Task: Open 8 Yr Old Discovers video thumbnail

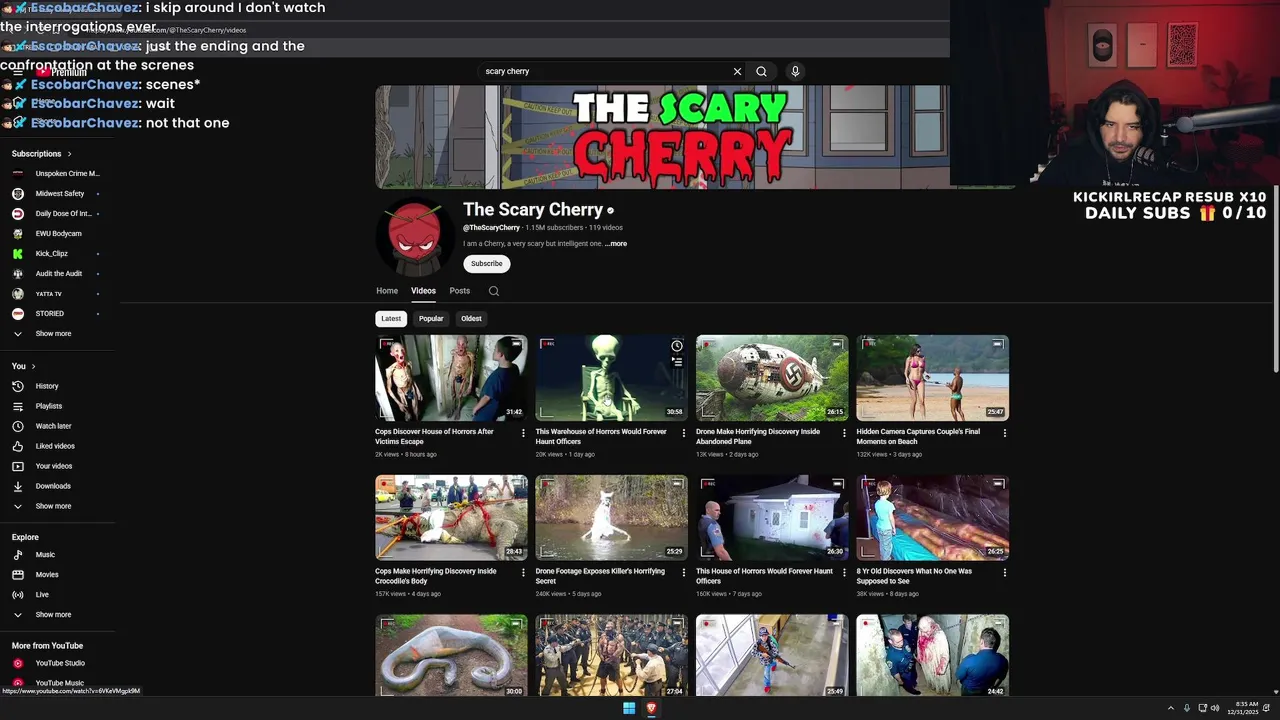Action: coord(932,517)
